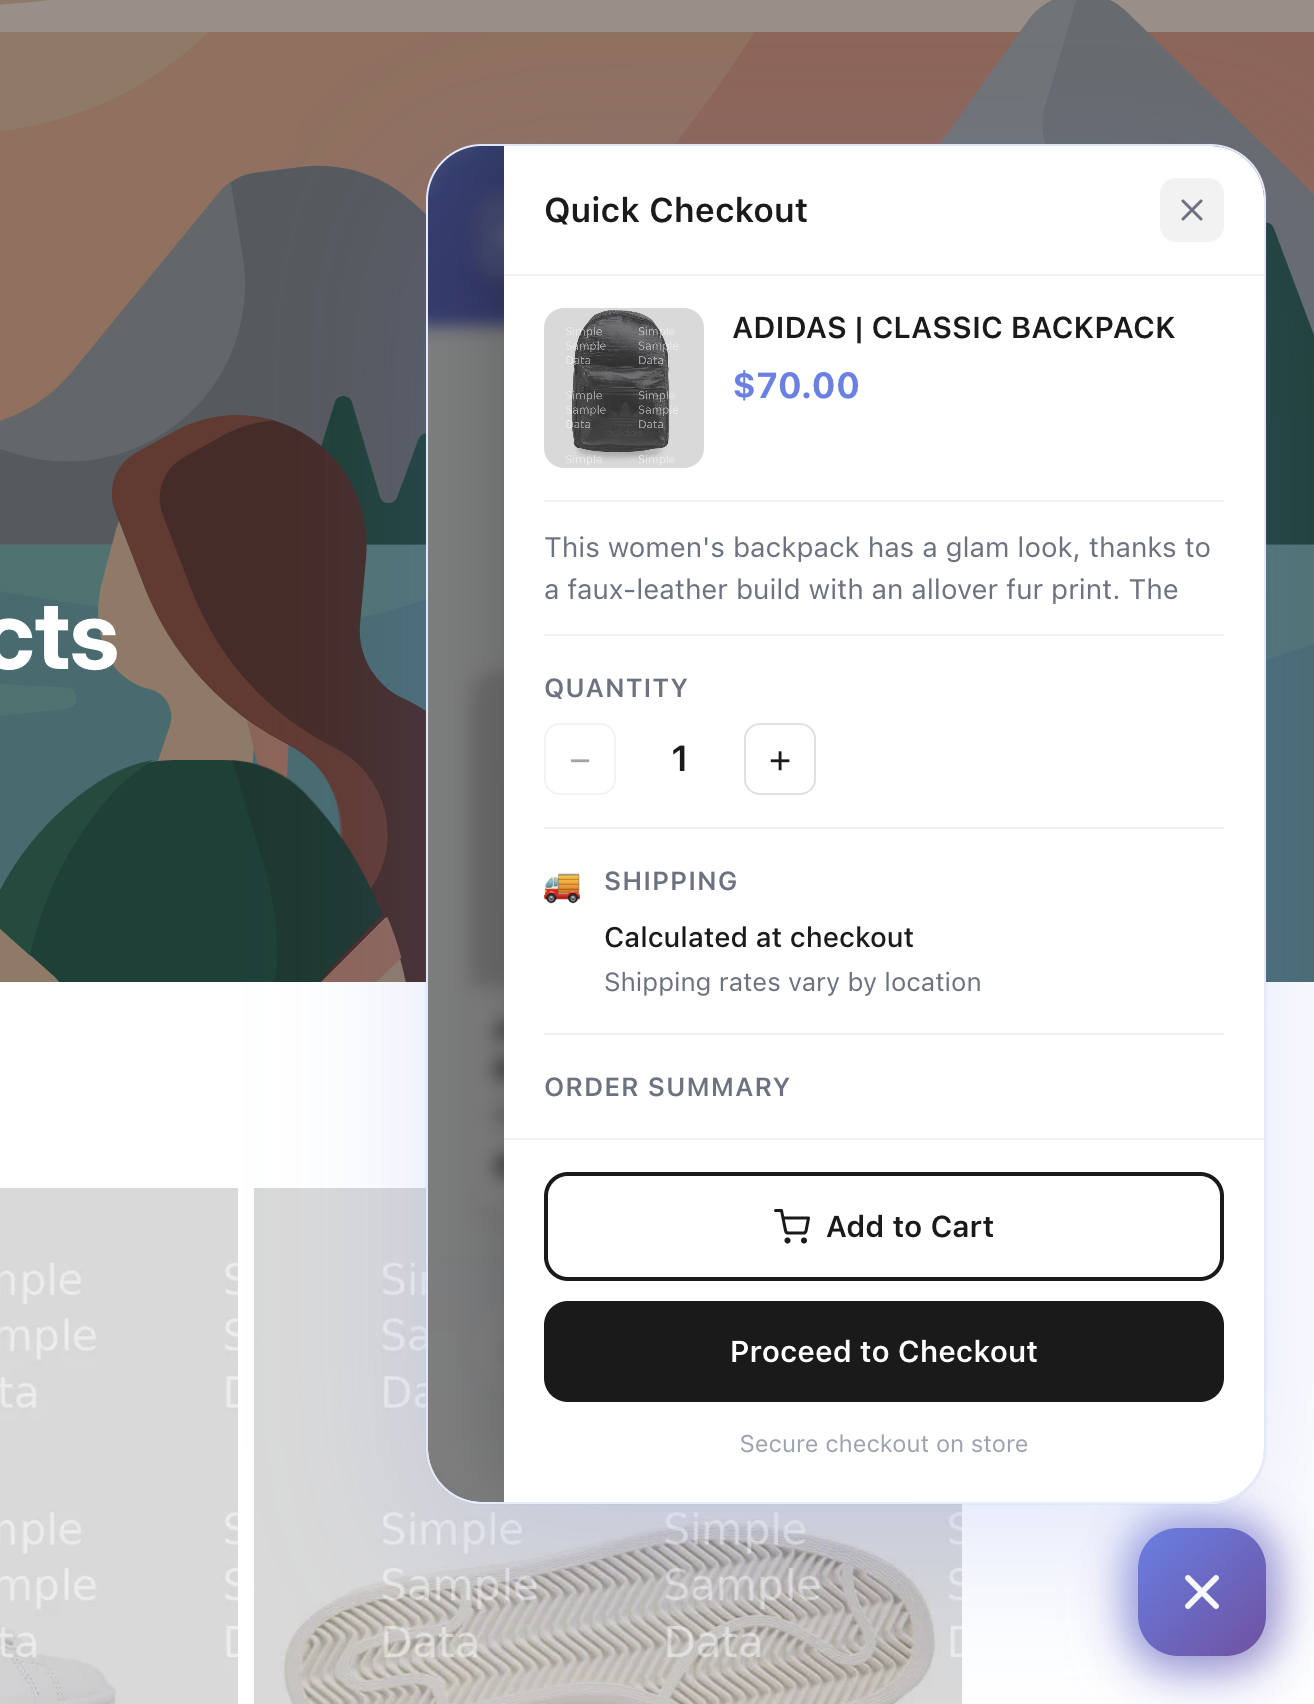Click the Secure checkout on store text

click(x=883, y=1443)
